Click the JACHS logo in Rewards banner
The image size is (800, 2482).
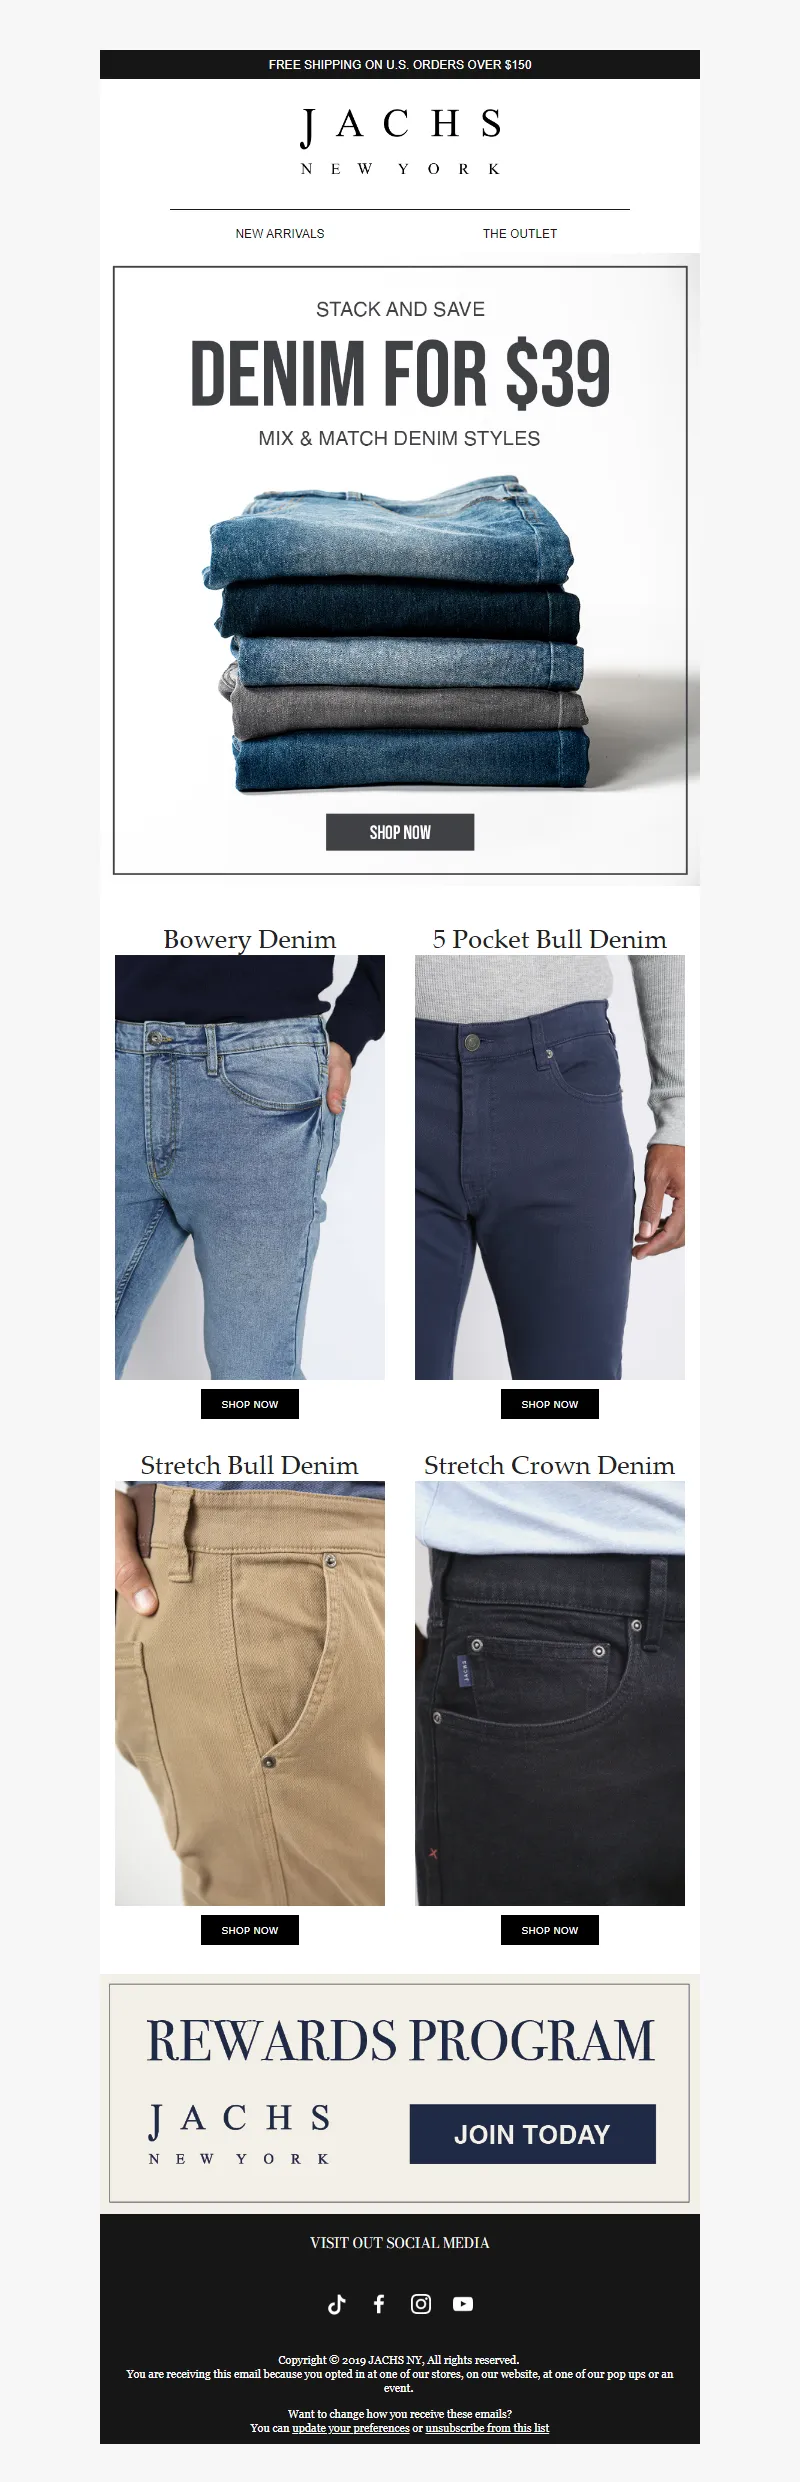coord(239,2134)
